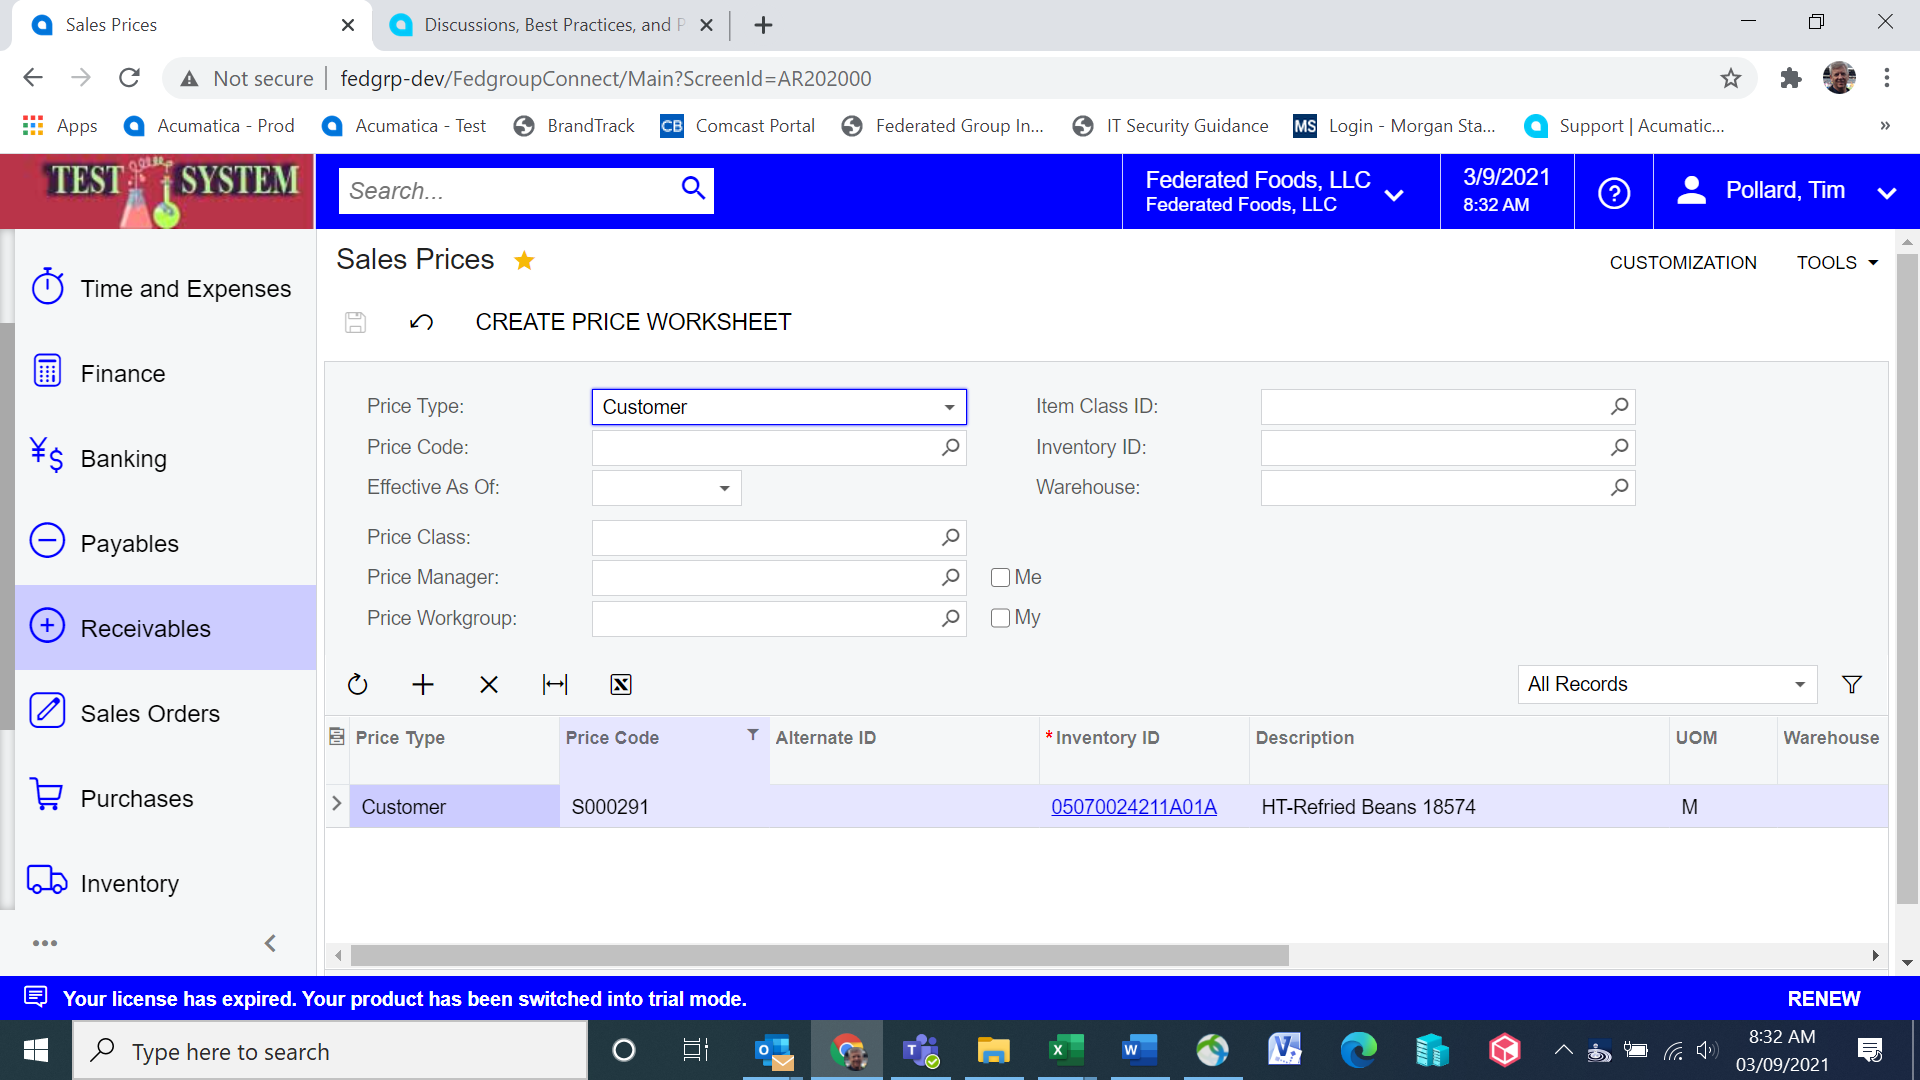
Task: Open browser extensions puzzle icon
Action: (1791, 78)
